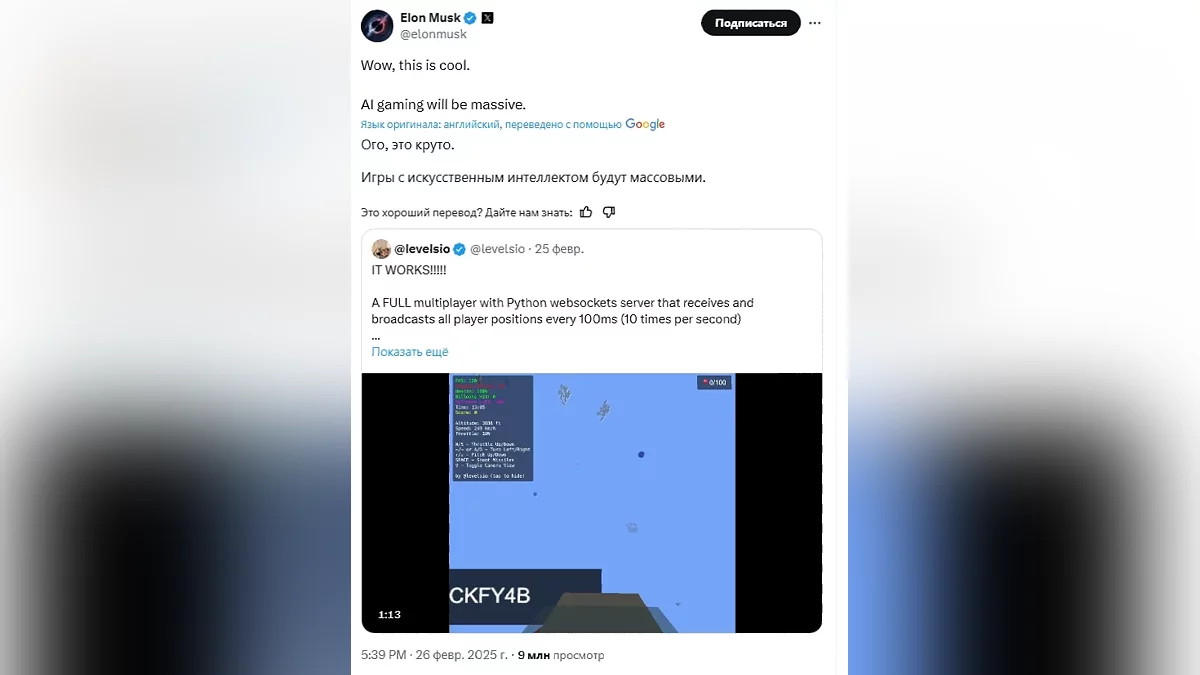Open the 9 млн просмотр view count
1200x675 pixels.
pyautogui.click(x=561, y=655)
